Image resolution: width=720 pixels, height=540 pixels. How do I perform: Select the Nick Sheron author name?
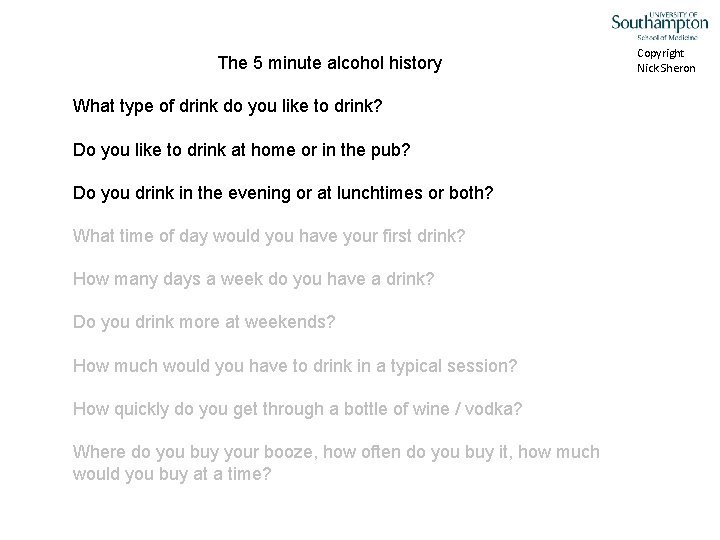coord(666,67)
